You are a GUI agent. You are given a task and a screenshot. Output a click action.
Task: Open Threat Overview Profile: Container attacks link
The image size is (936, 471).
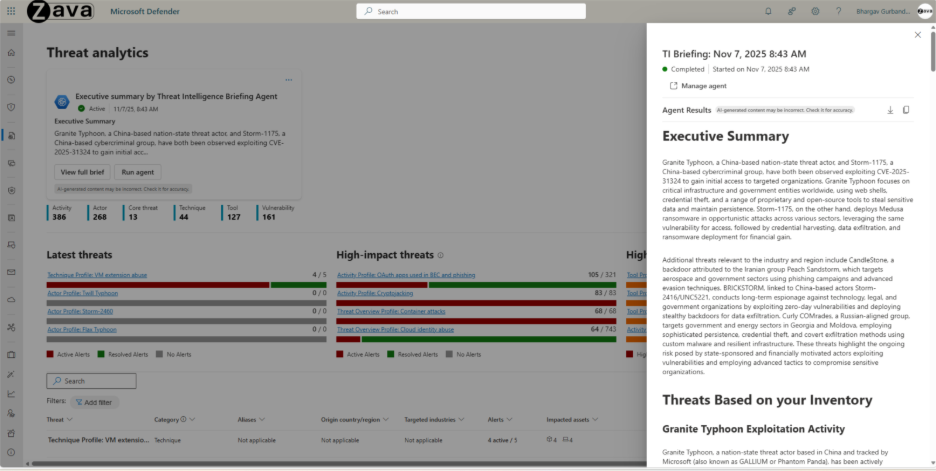tap(391, 311)
